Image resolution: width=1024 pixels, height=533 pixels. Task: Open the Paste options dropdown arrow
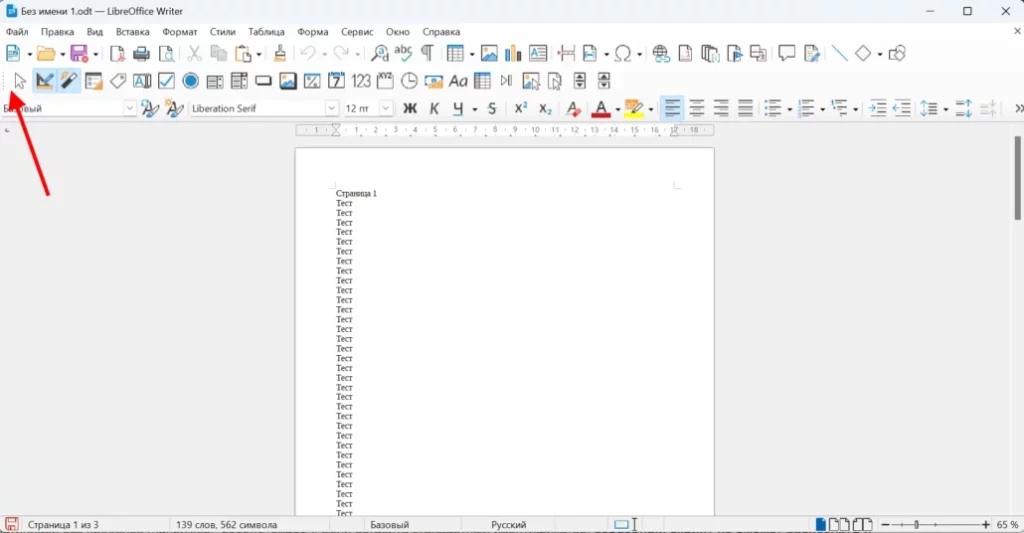coord(259,54)
